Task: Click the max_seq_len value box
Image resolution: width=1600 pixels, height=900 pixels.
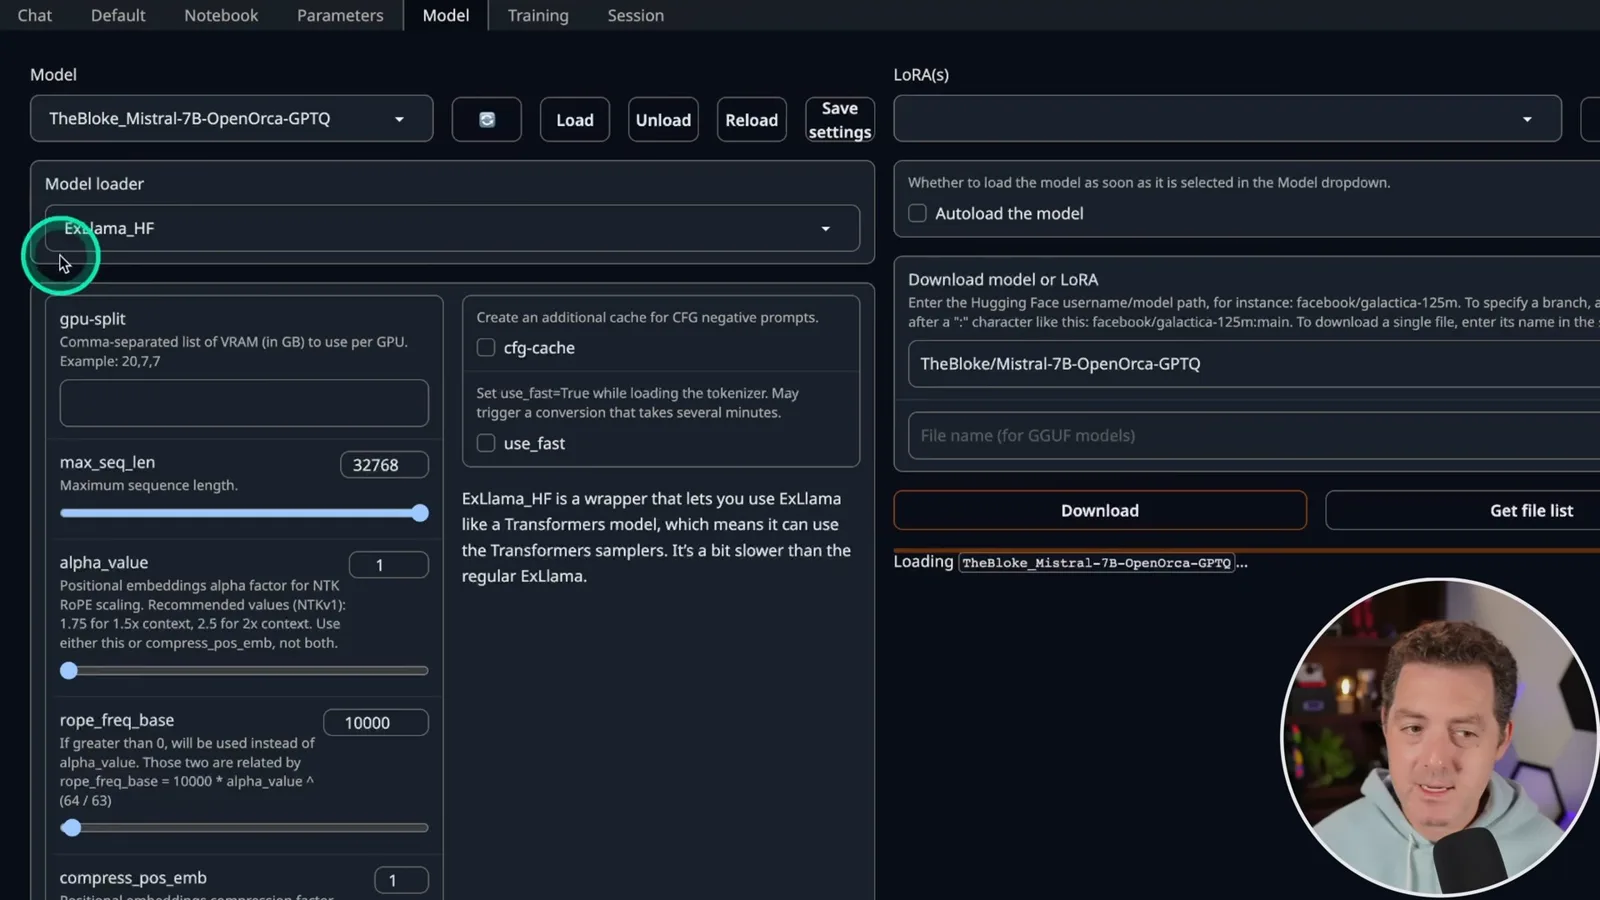Action: pos(384,465)
